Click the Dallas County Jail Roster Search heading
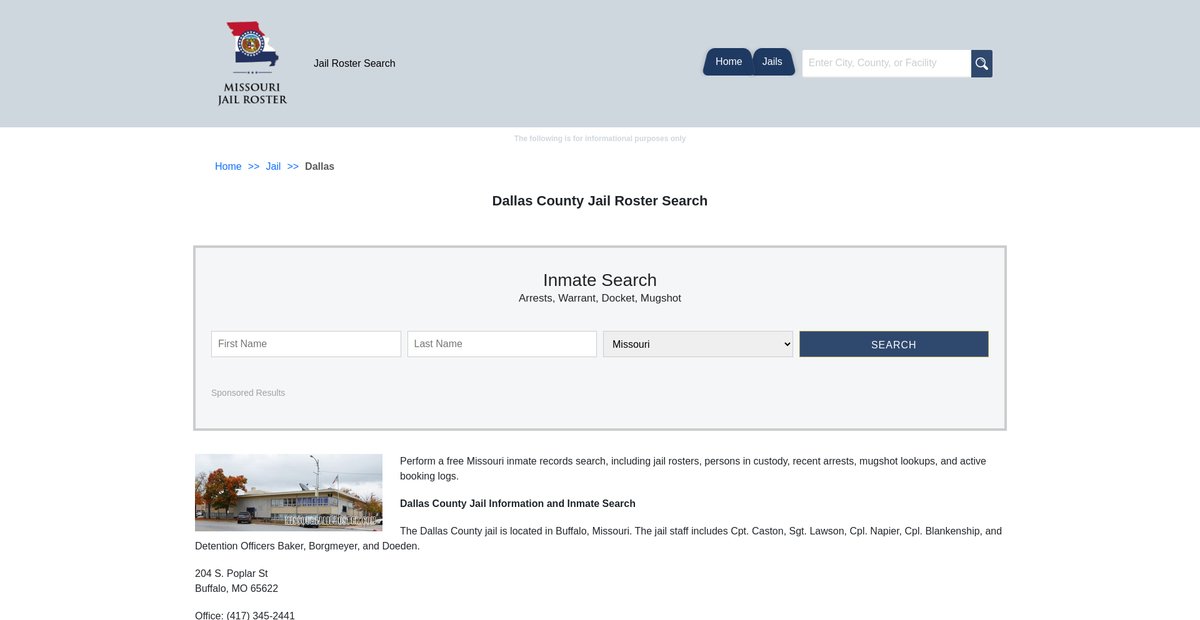The width and height of the screenshot is (1200, 620). pyautogui.click(x=600, y=201)
